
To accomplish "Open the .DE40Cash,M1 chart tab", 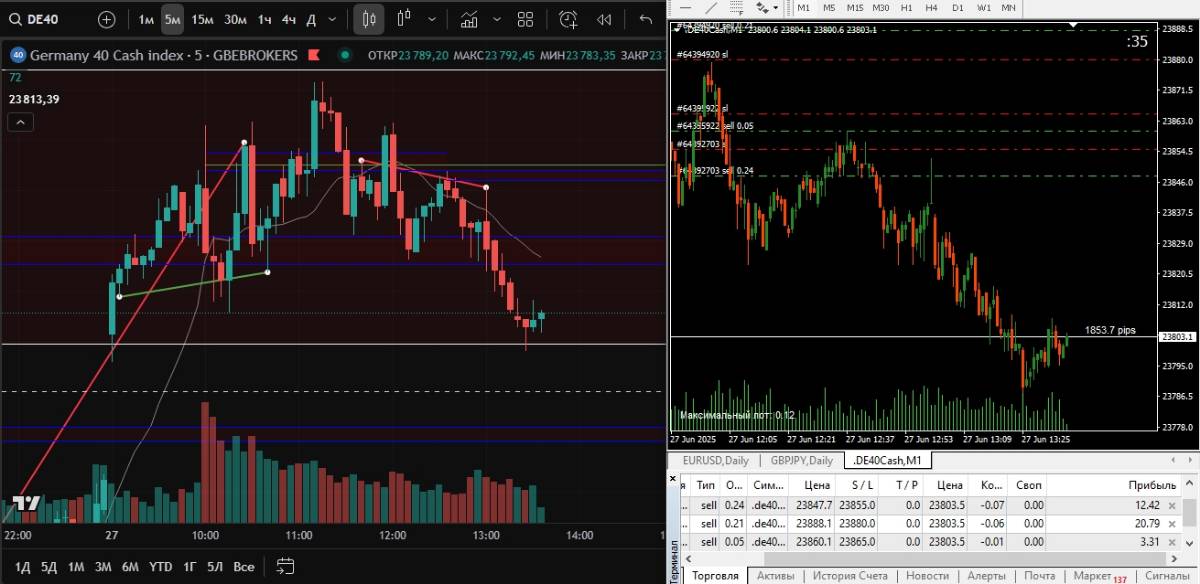I will click(887, 460).
